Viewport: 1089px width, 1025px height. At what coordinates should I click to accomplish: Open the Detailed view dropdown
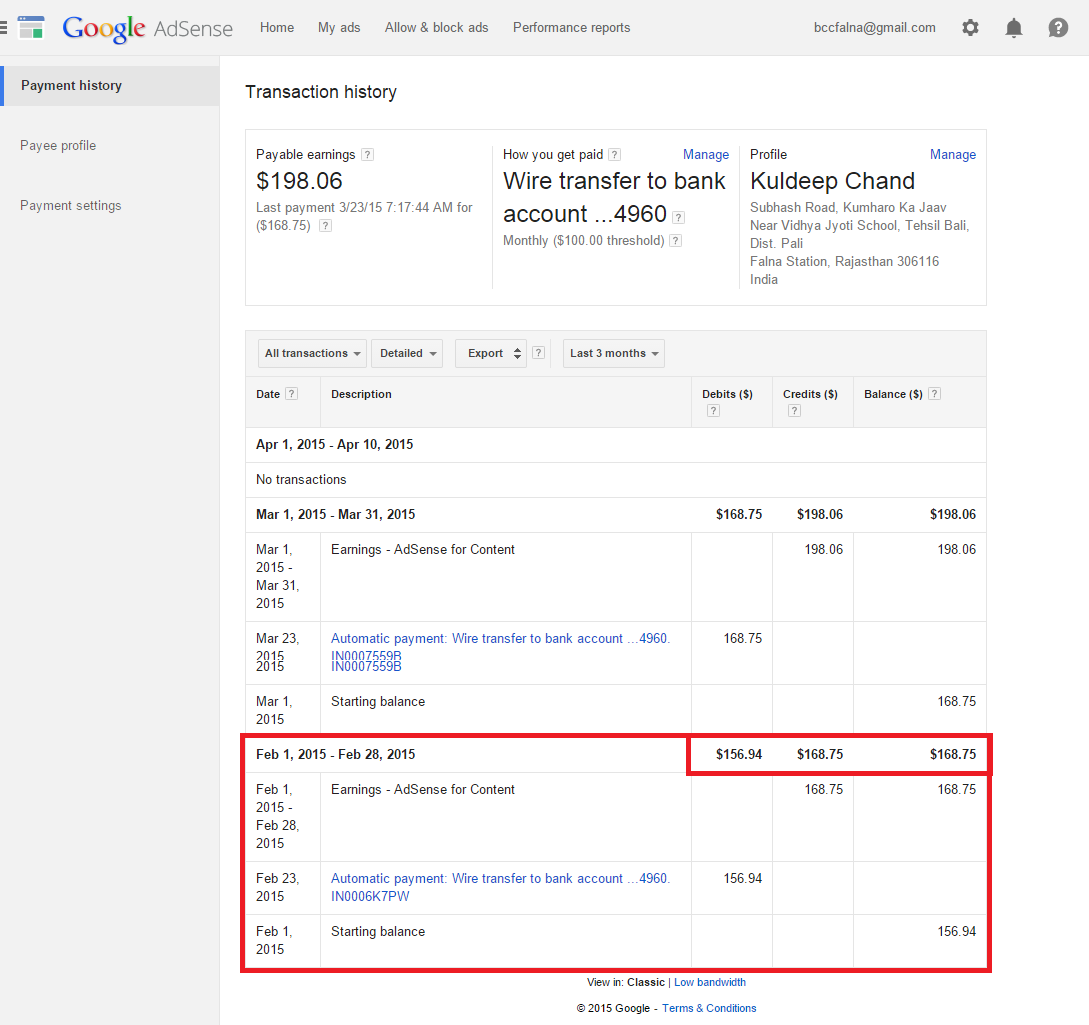click(407, 353)
